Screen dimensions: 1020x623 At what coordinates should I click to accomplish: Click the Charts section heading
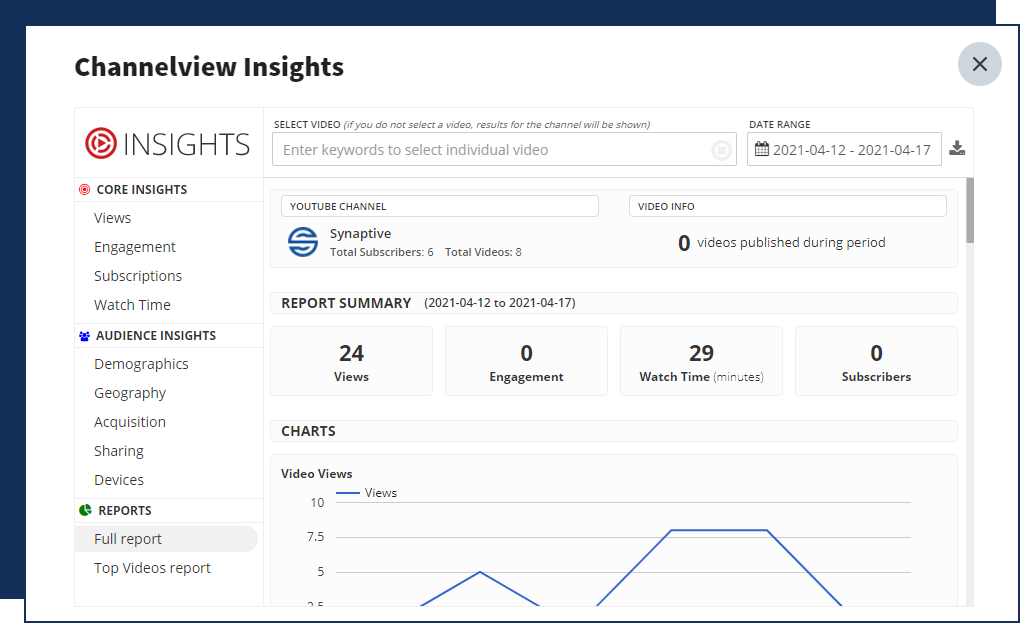(x=308, y=431)
